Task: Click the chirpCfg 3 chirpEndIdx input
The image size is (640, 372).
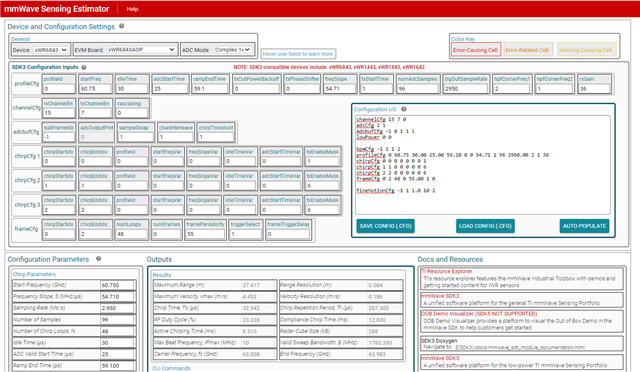Action: (95, 210)
